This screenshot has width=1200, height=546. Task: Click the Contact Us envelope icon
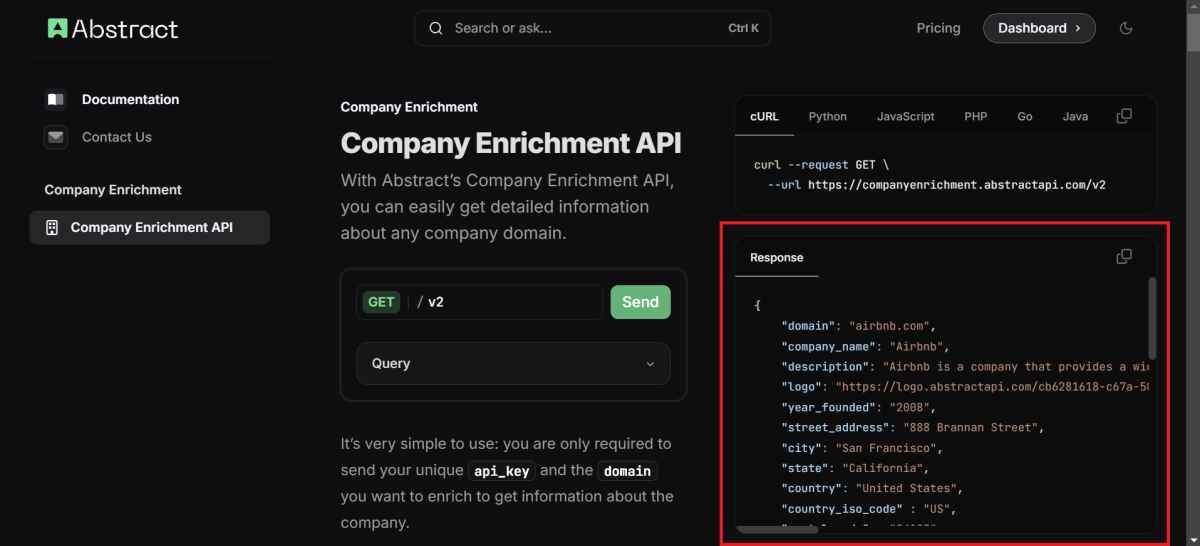pyautogui.click(x=55, y=137)
